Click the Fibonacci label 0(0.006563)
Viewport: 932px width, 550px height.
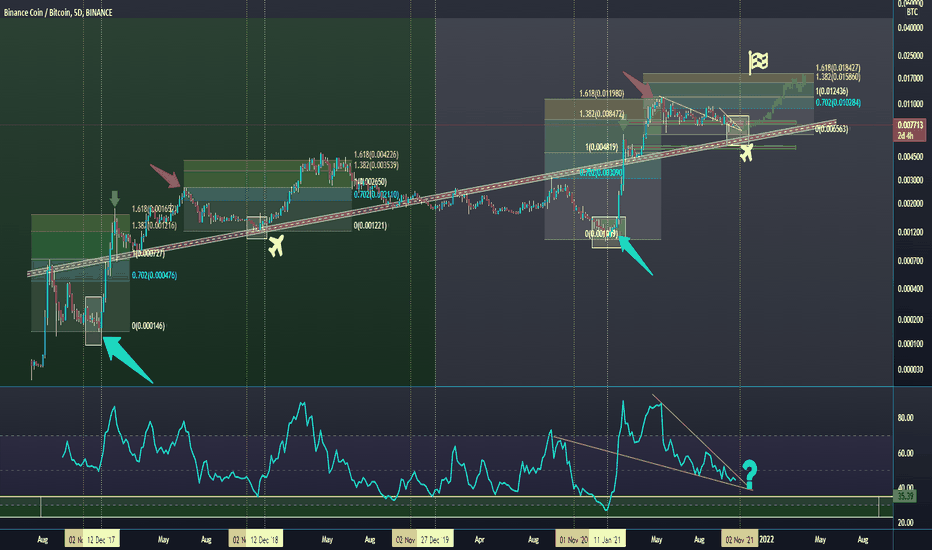[831, 128]
